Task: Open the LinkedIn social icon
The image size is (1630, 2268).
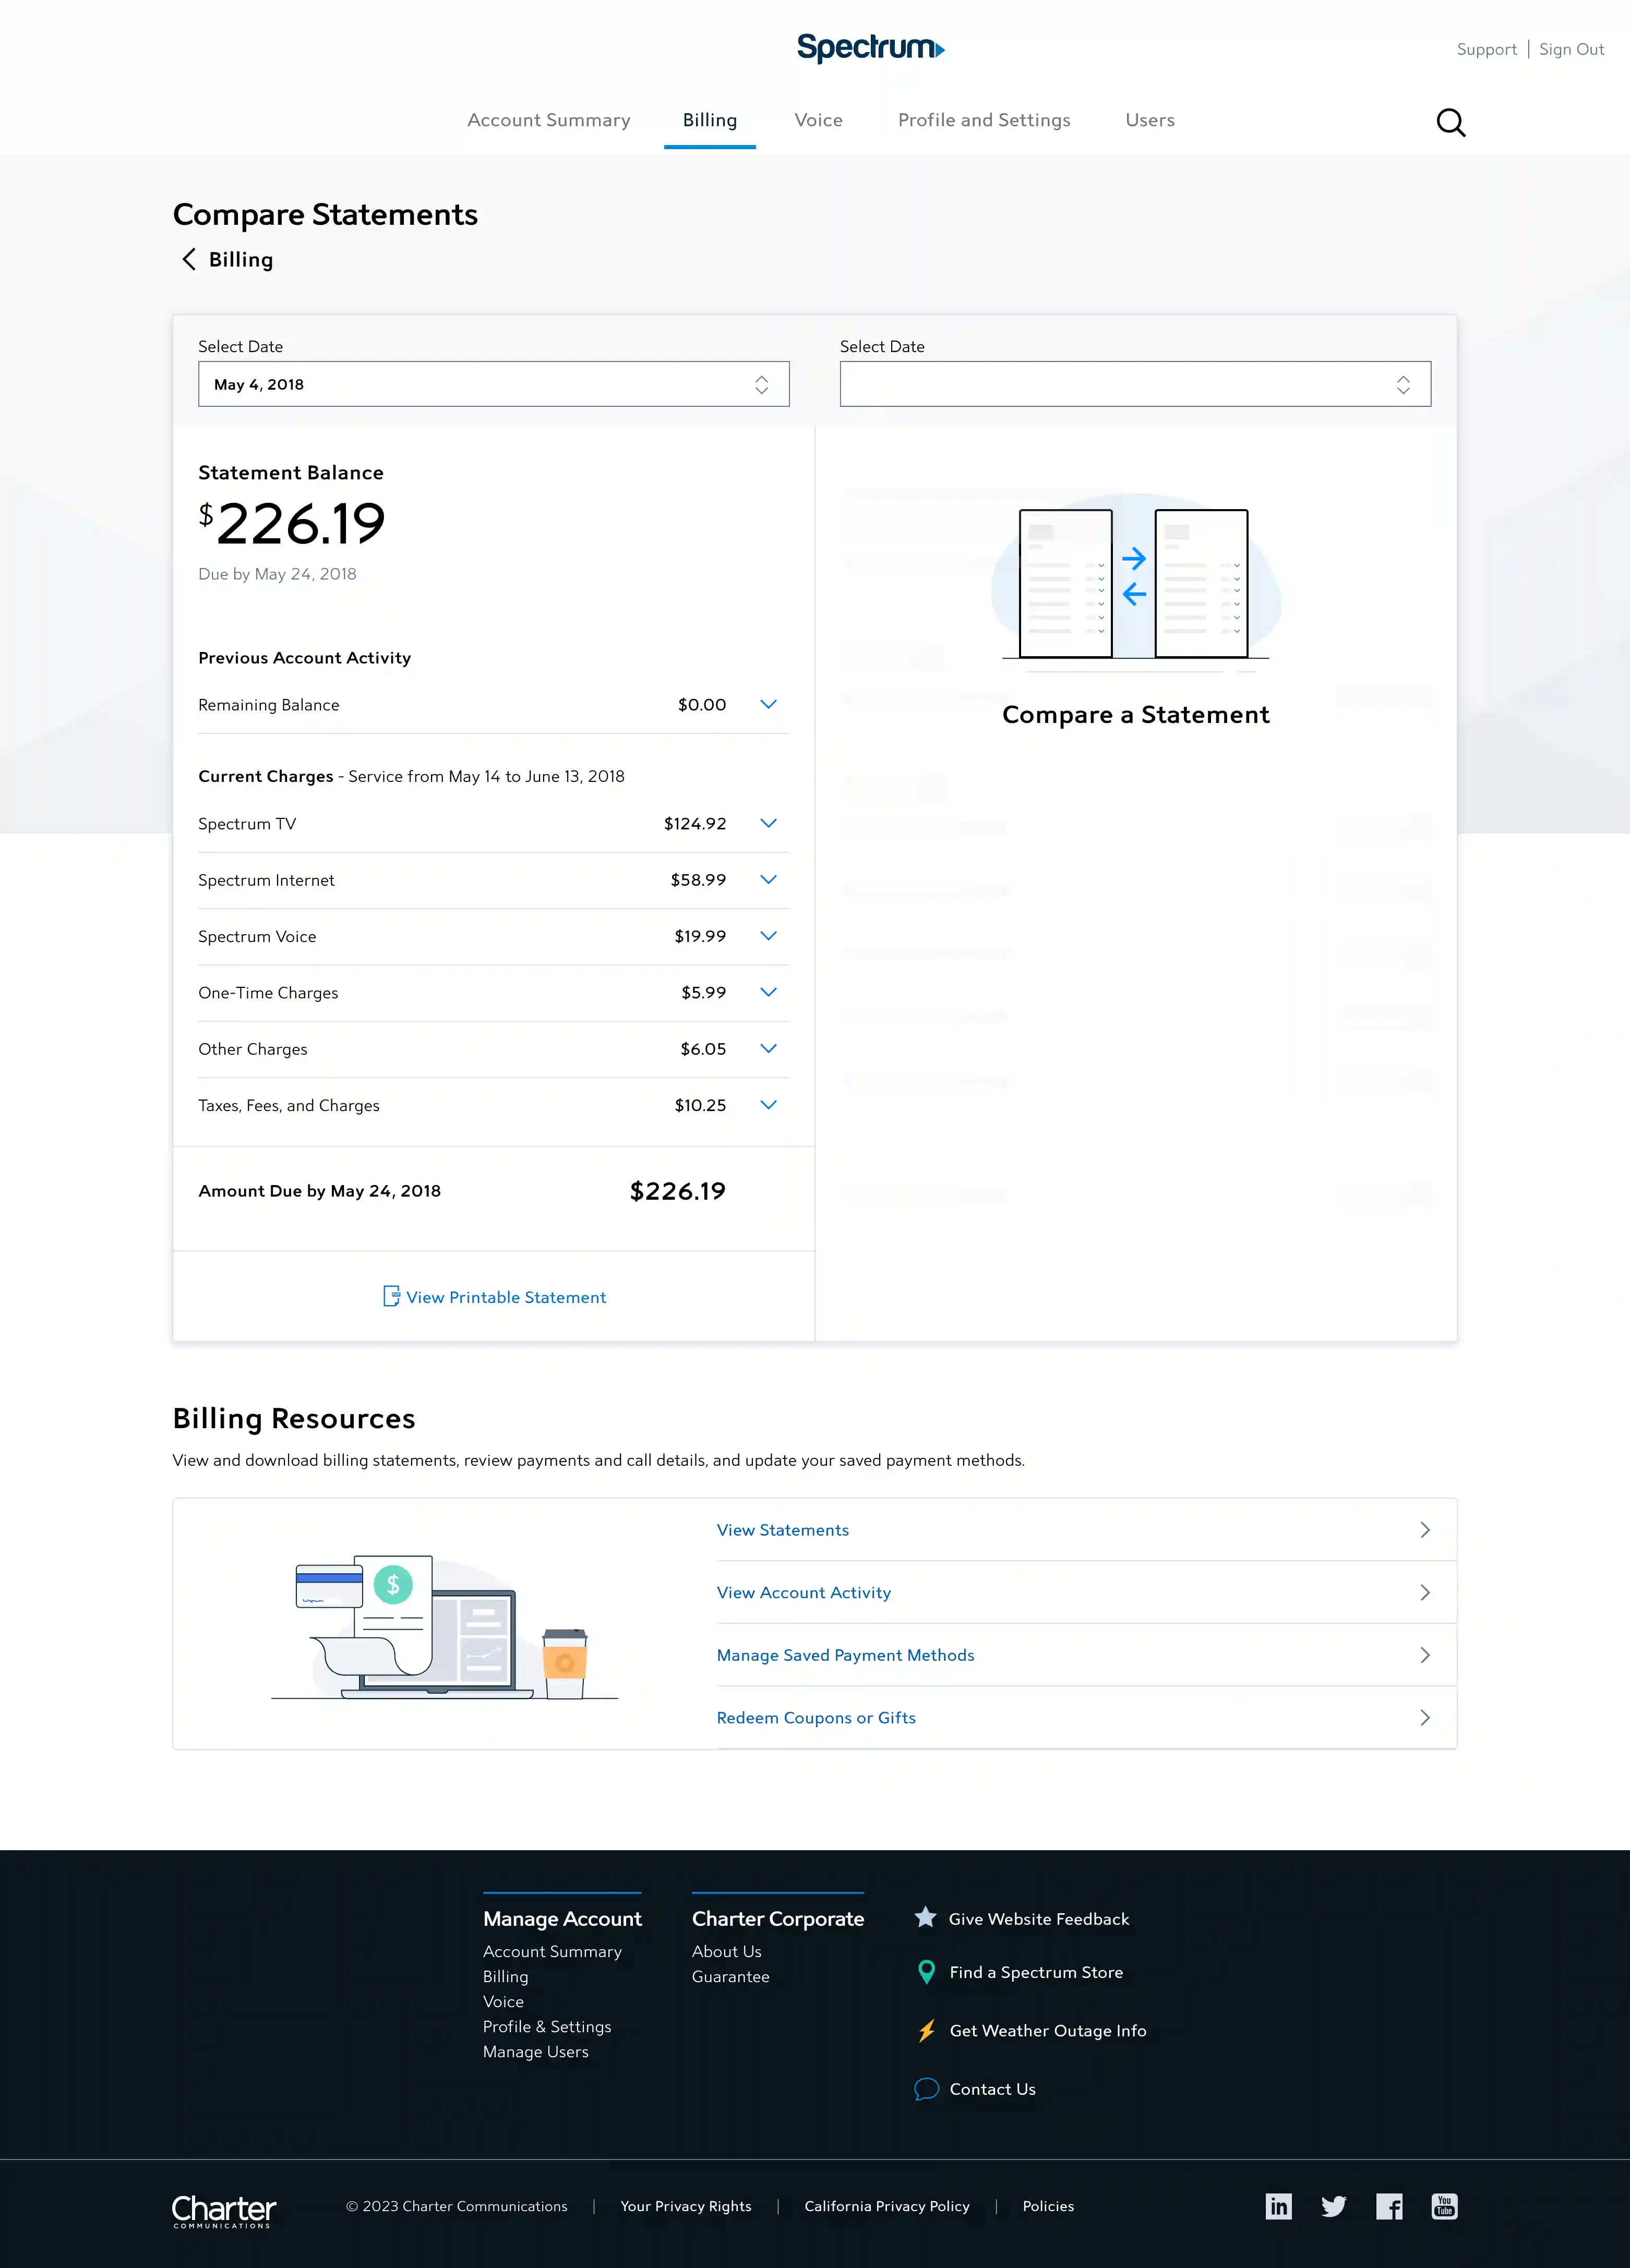Action: pyautogui.click(x=1279, y=2206)
